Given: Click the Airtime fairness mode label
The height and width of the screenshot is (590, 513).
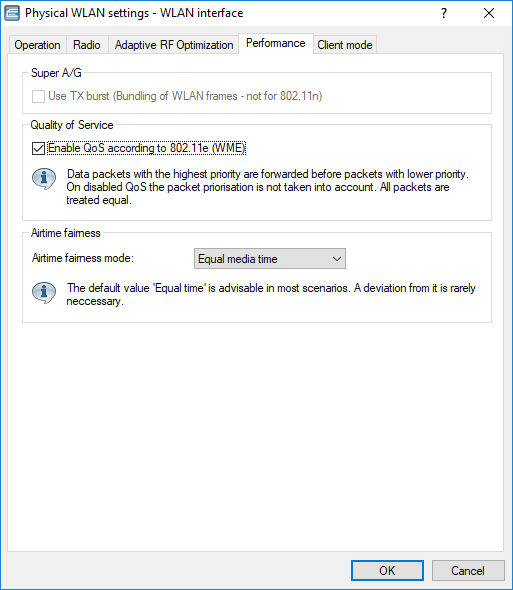Looking at the screenshot, I should 83,258.
